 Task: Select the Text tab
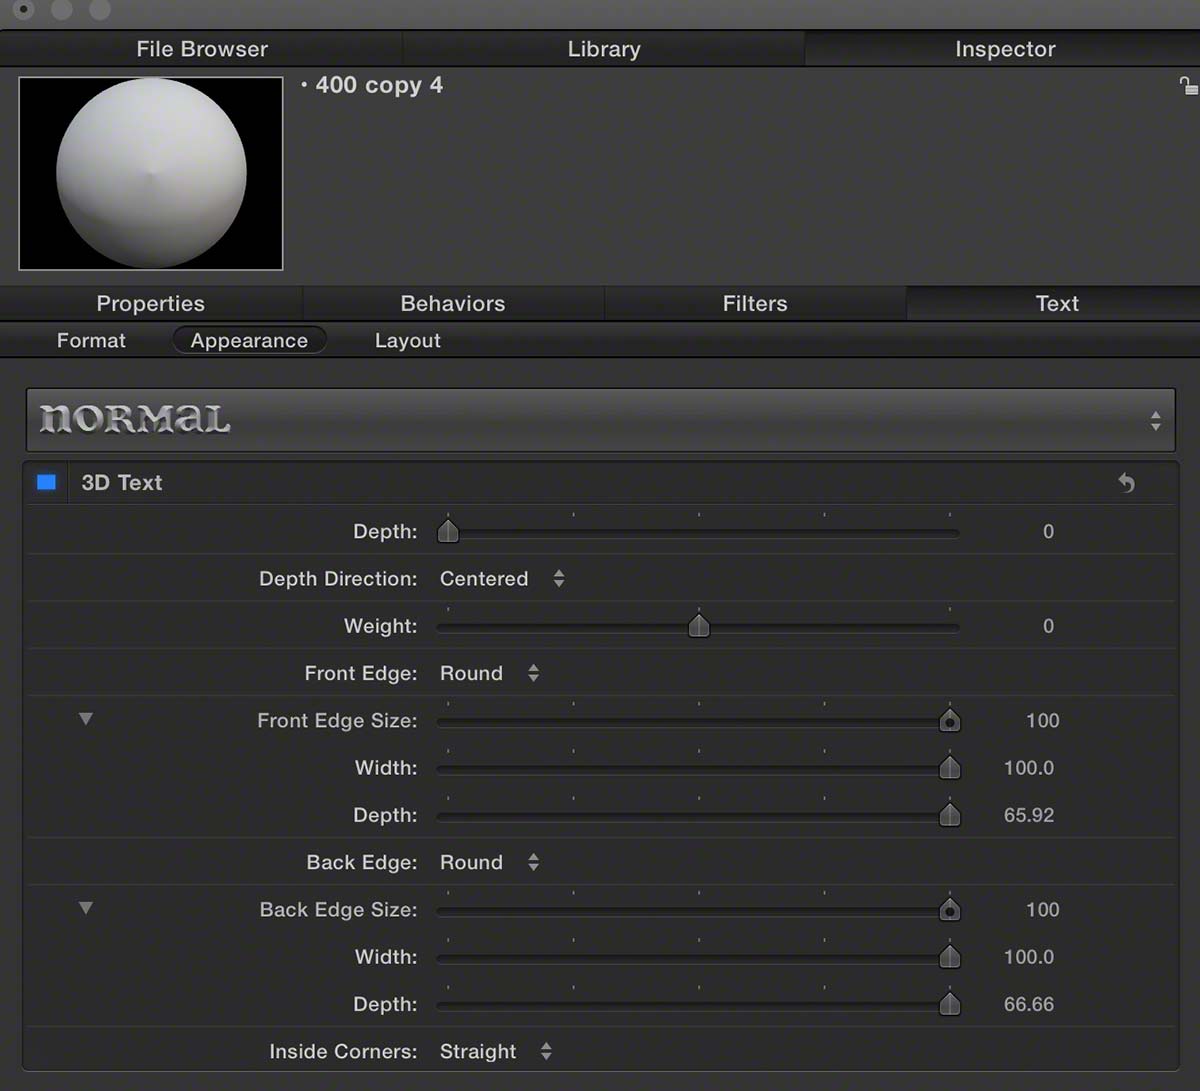(x=1057, y=304)
